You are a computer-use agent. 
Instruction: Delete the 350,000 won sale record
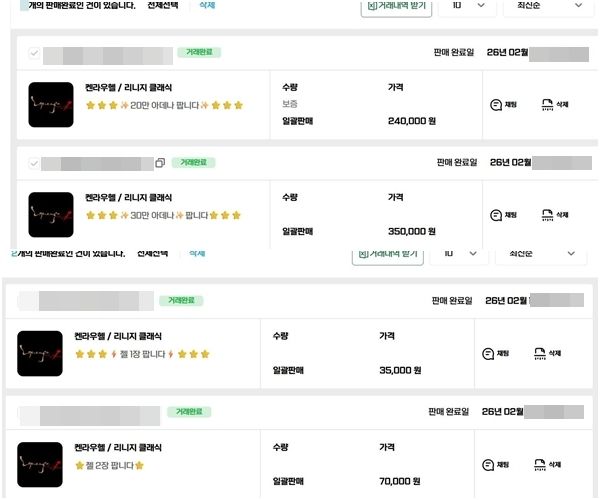pyautogui.click(x=554, y=214)
